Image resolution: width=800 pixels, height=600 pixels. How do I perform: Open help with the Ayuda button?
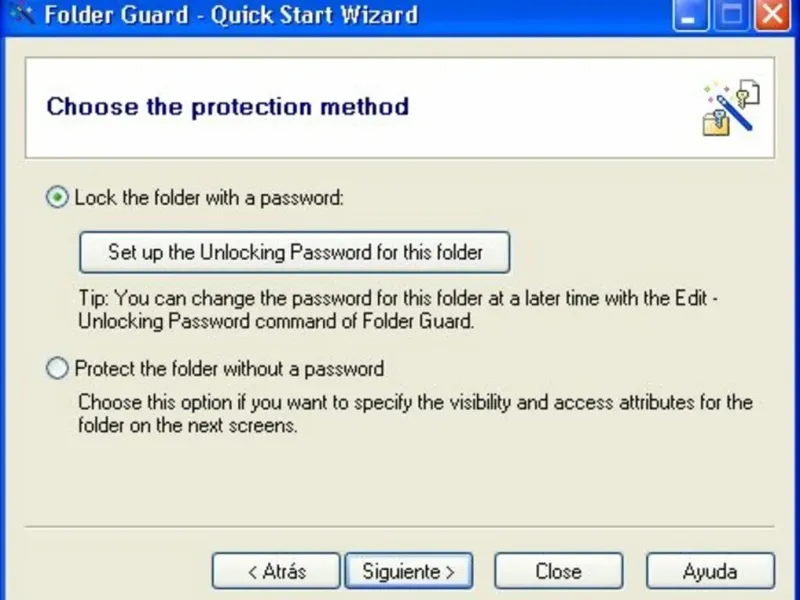pyautogui.click(x=710, y=571)
